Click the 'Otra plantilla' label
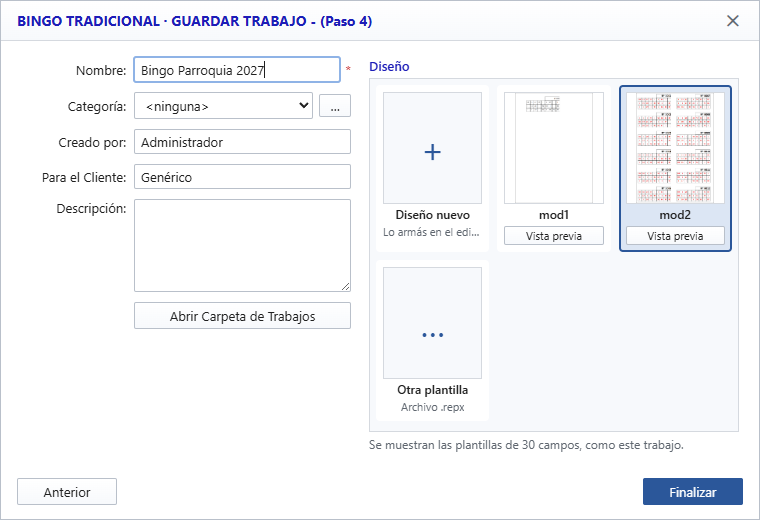This screenshot has height=520, width=760. (x=432, y=390)
